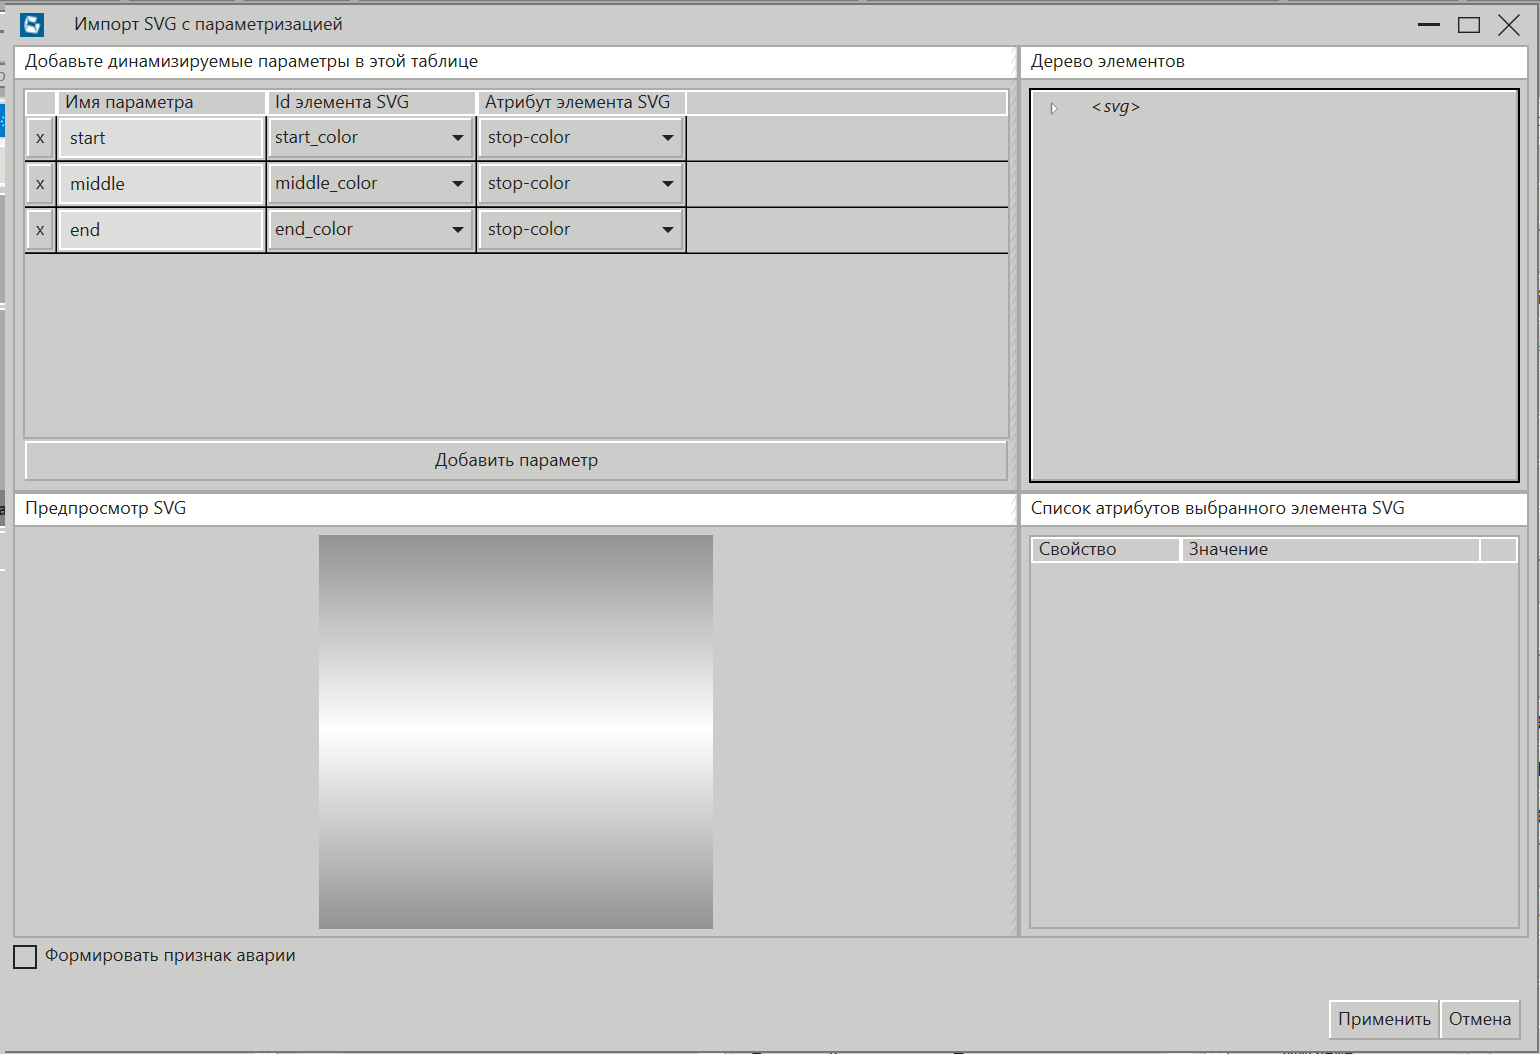1540x1054 pixels.
Task: Remove the 'start' parameter row with x
Action: pos(40,138)
